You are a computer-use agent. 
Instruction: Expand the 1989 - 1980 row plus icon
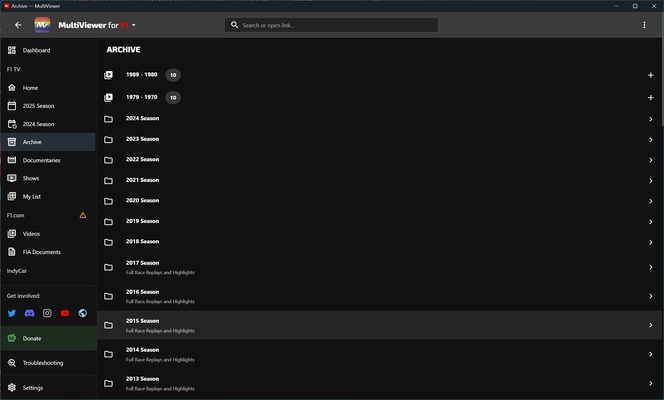650,75
